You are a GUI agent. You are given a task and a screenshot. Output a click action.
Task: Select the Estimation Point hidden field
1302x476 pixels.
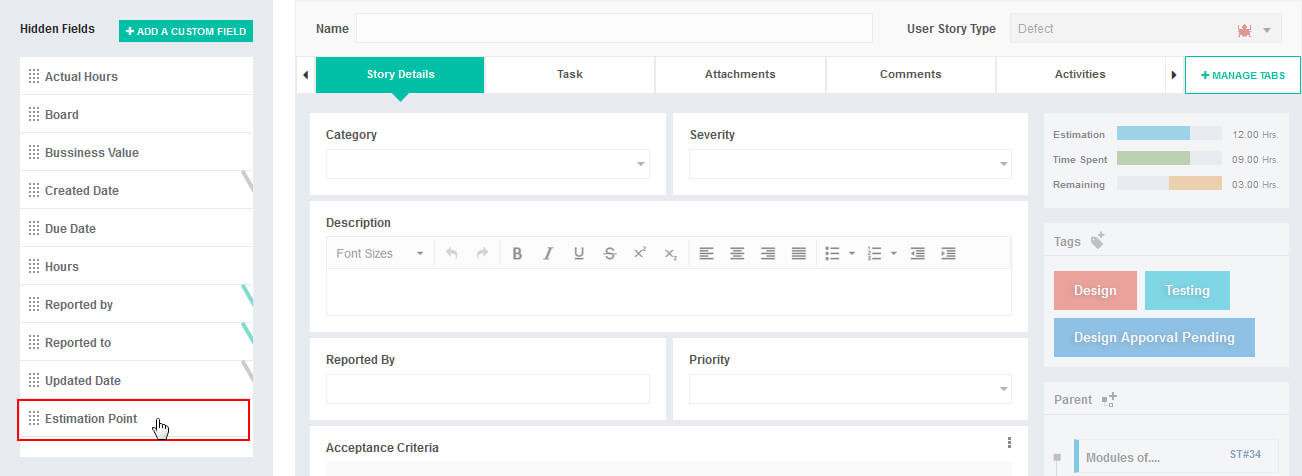pyautogui.click(x=134, y=419)
